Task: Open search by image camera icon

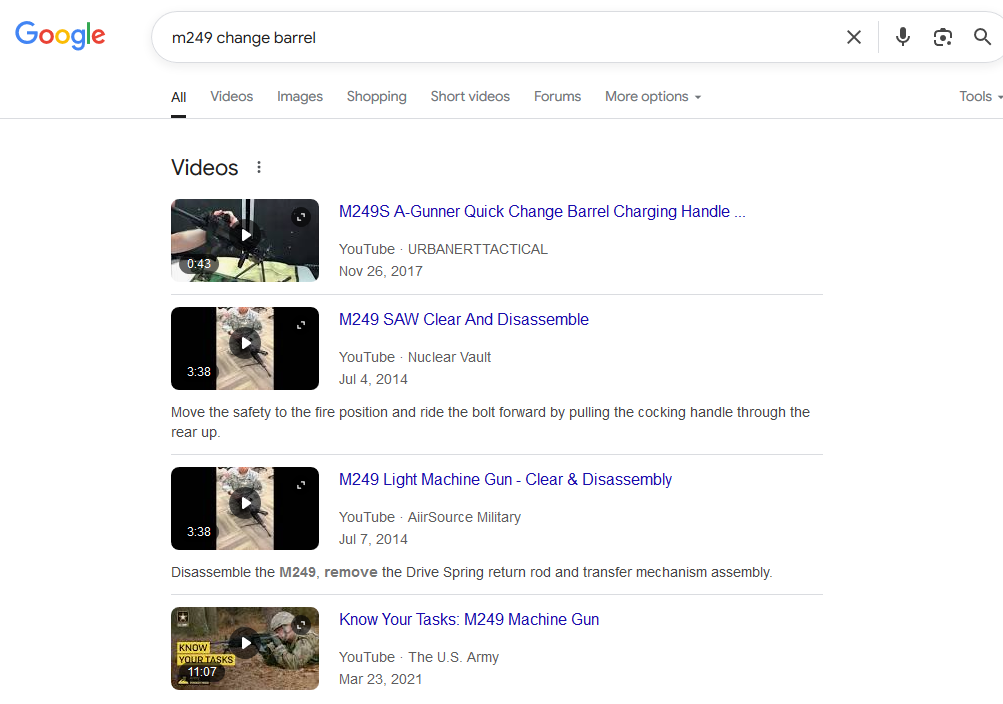Action: (942, 37)
